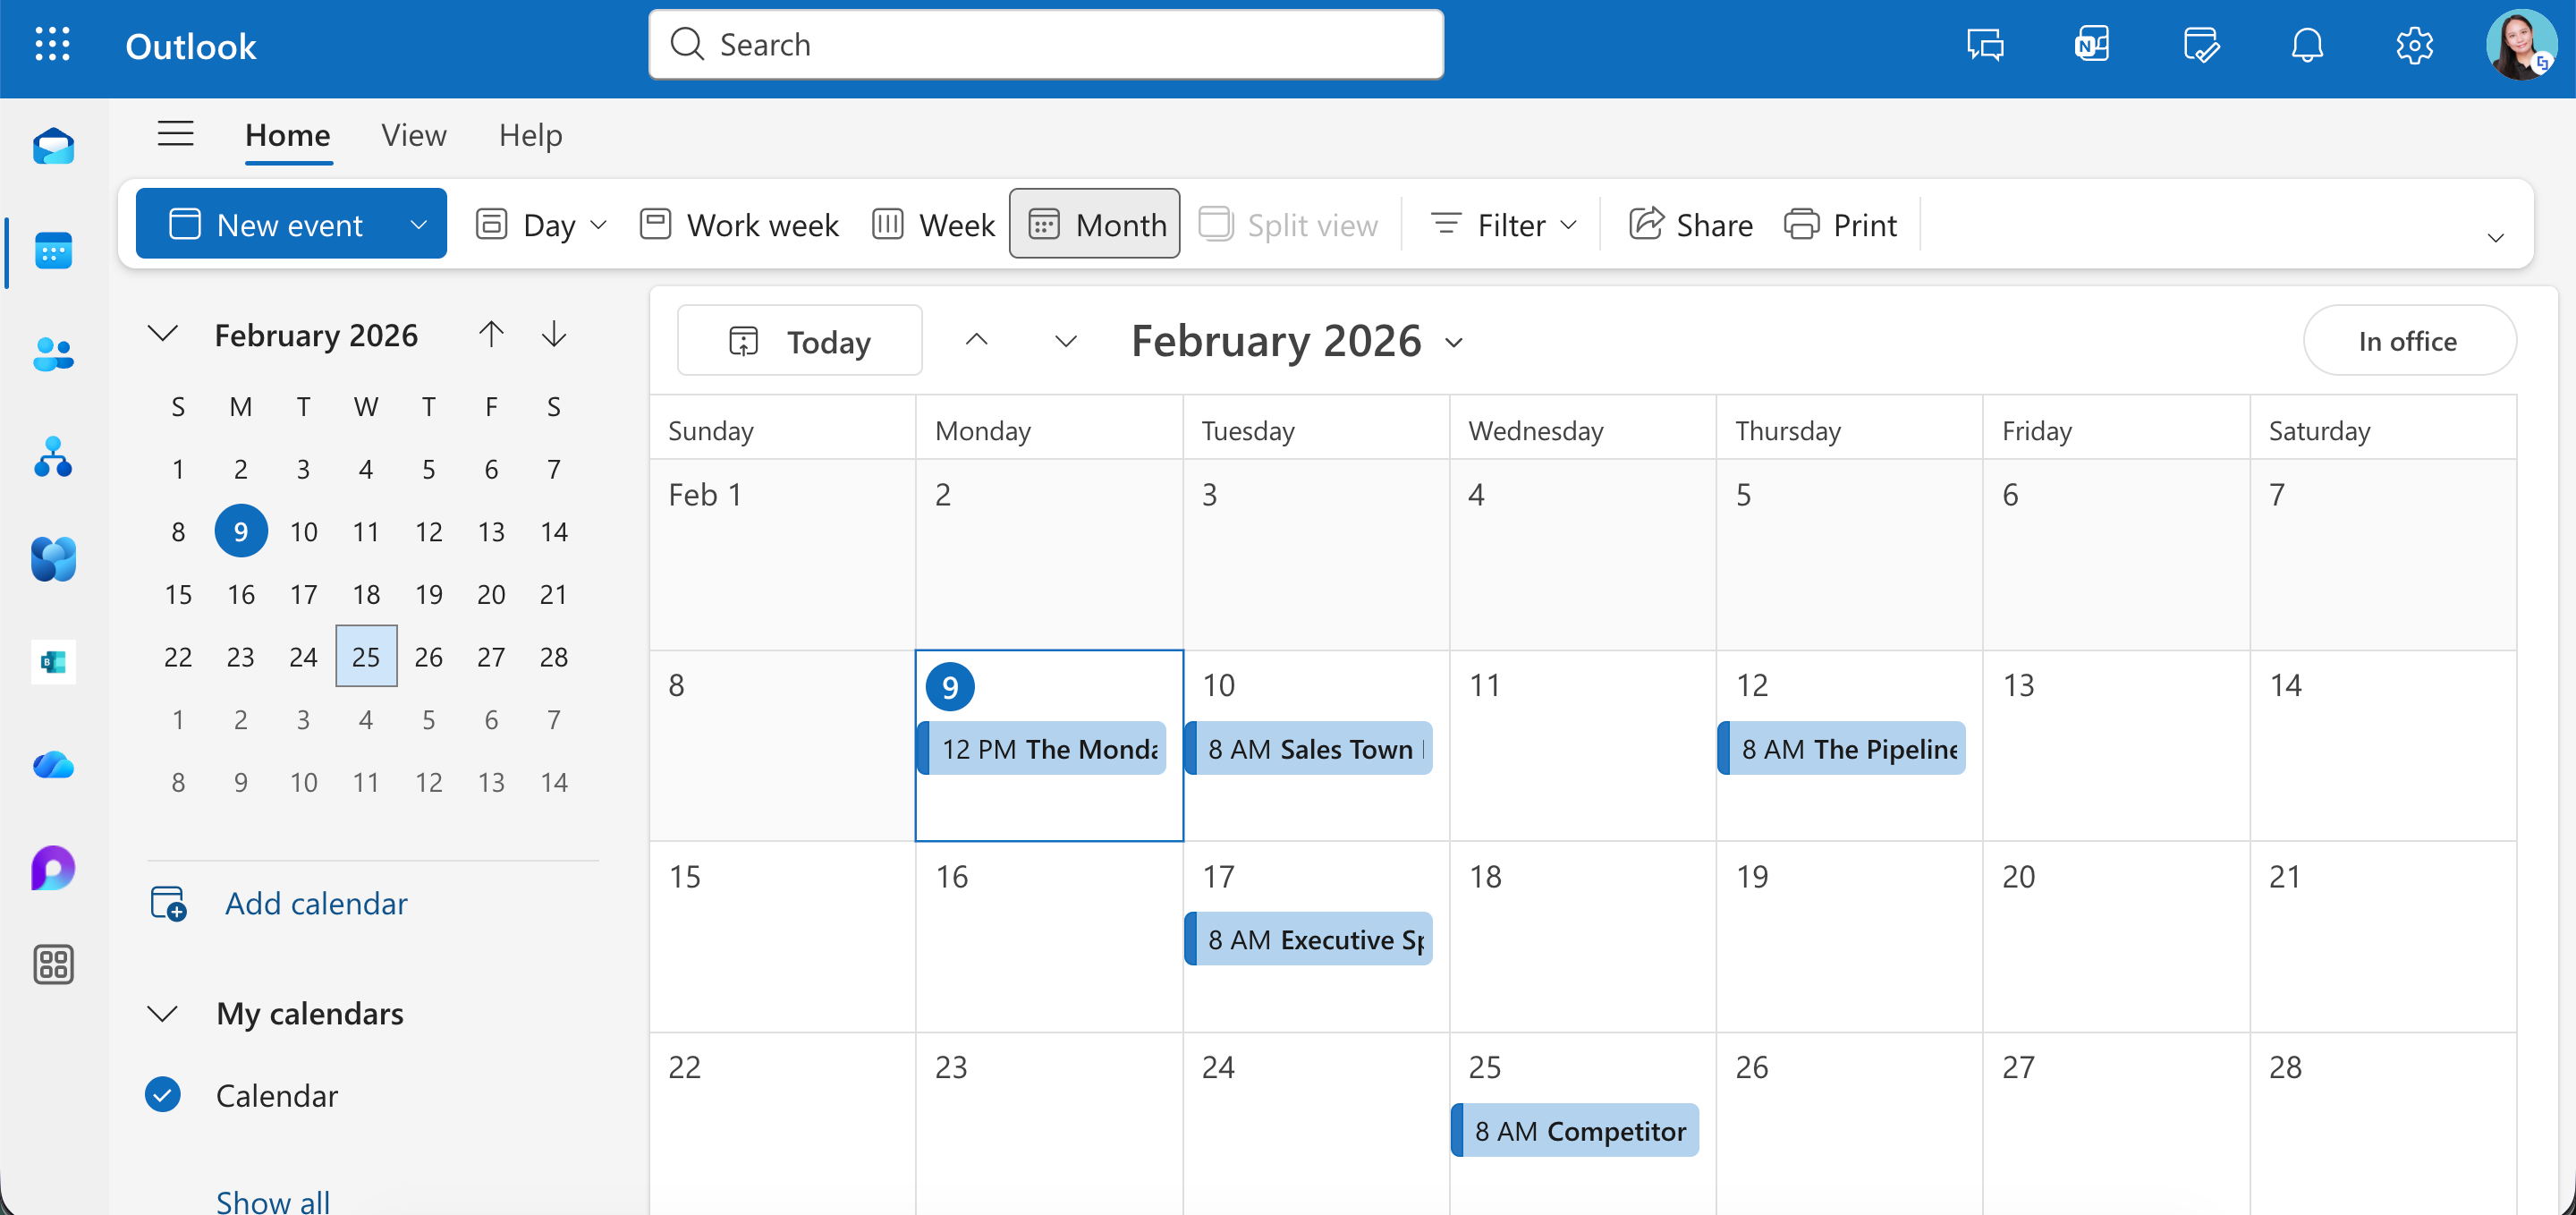The width and height of the screenshot is (2576, 1215).
Task: Open OneNote feed from the top bar
Action: click(x=2092, y=44)
